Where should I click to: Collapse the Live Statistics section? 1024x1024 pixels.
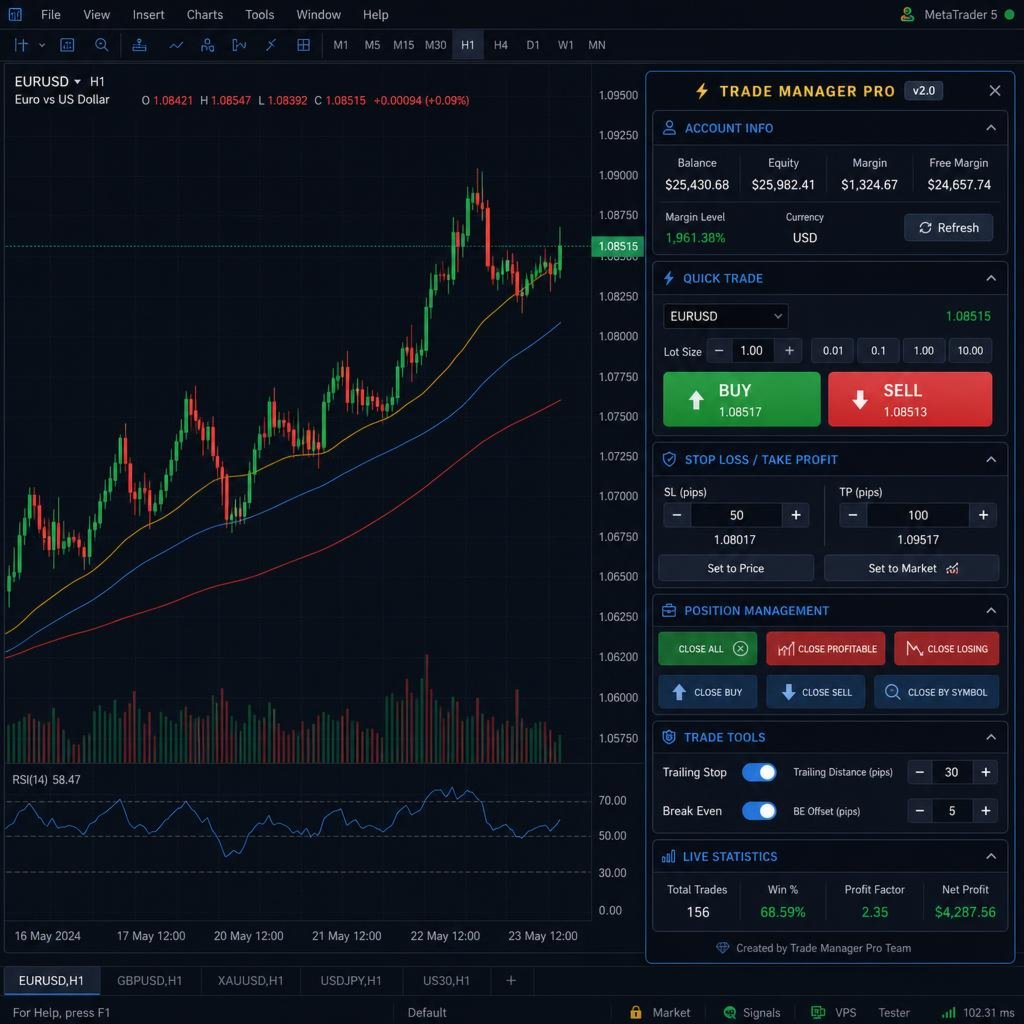point(991,856)
